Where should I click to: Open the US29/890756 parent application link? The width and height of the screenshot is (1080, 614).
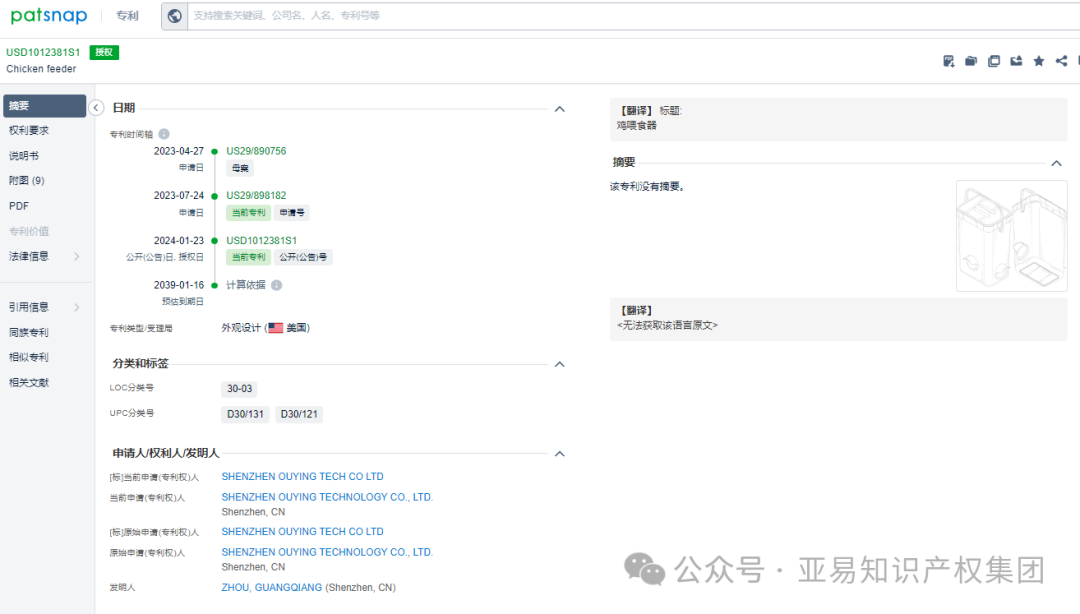(255, 150)
